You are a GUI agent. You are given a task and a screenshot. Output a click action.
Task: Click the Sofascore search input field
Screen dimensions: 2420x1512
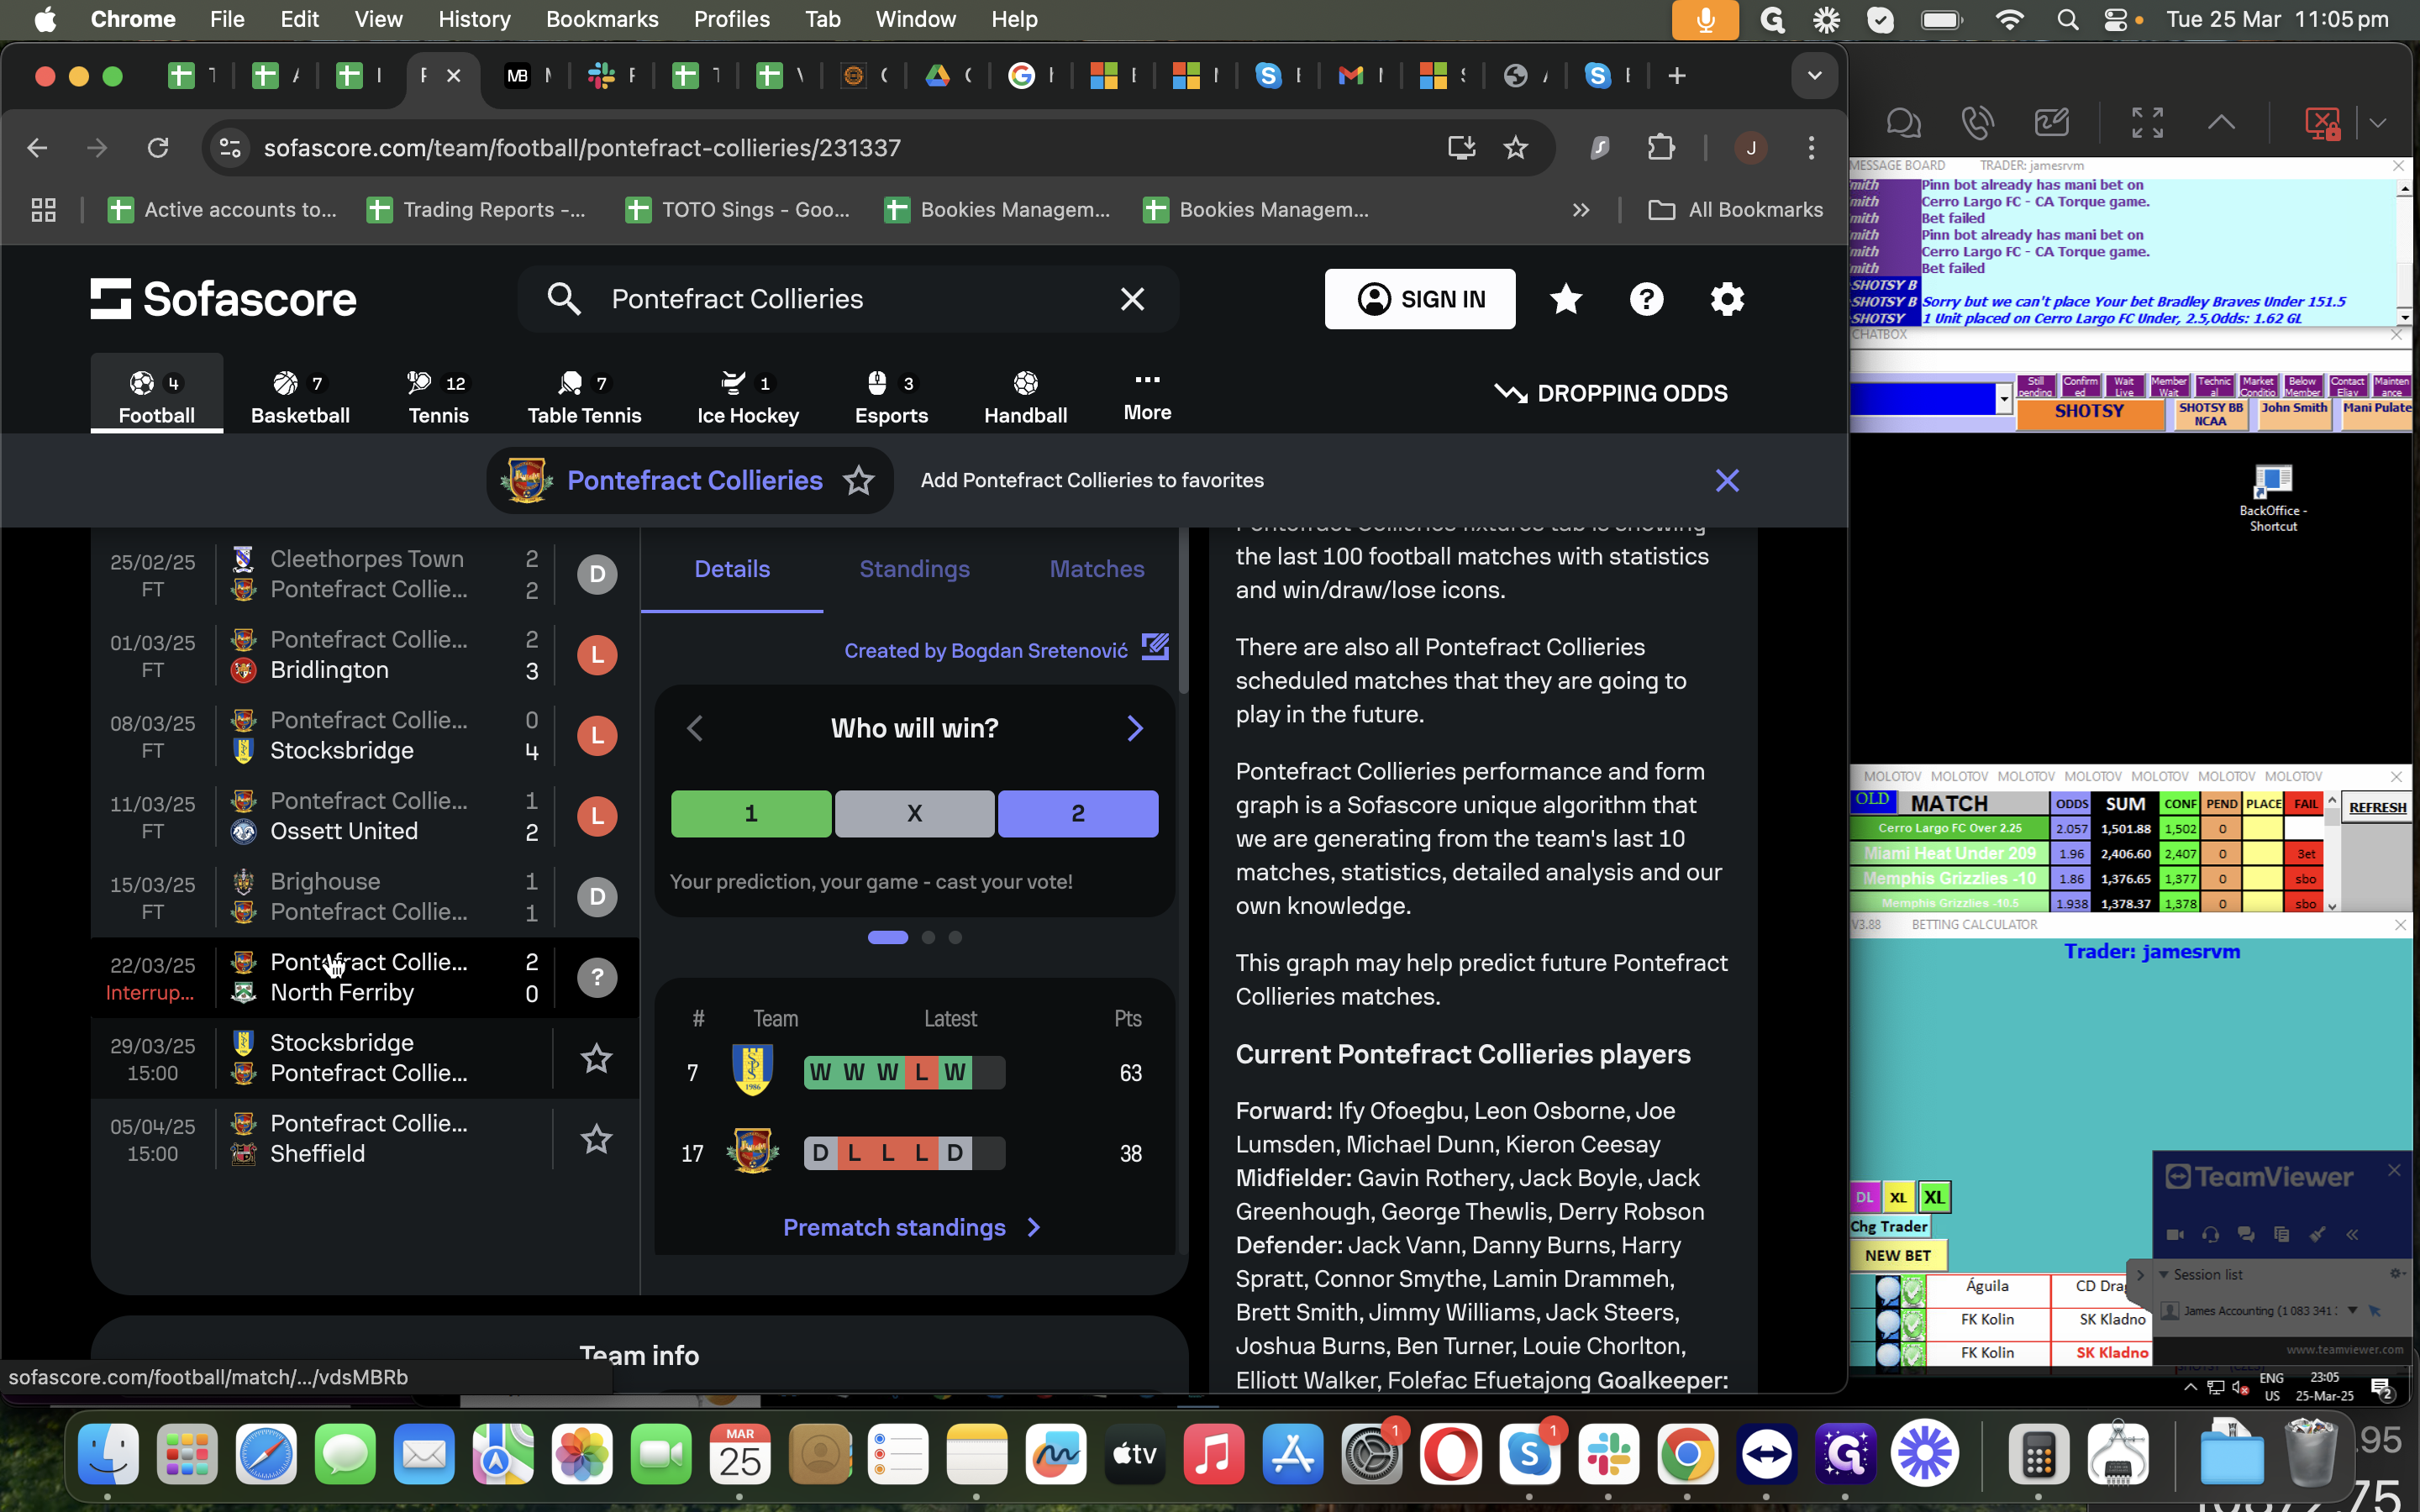(x=848, y=299)
